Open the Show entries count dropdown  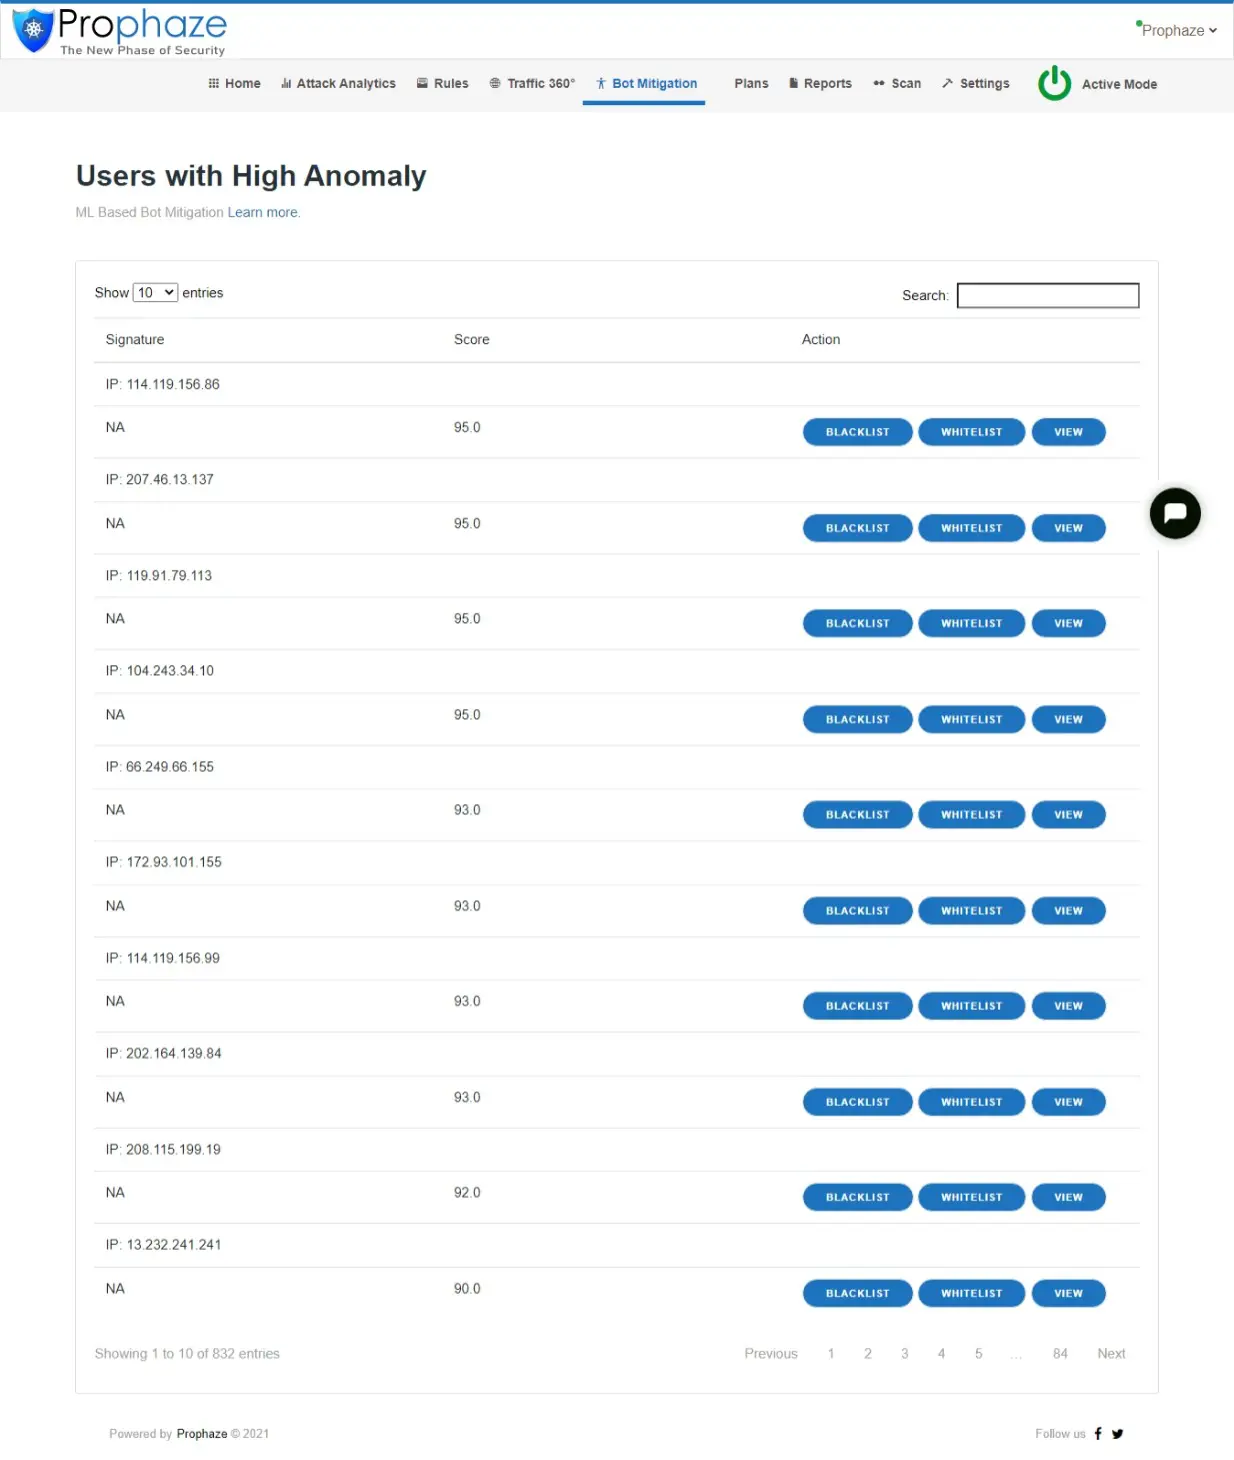tap(156, 293)
